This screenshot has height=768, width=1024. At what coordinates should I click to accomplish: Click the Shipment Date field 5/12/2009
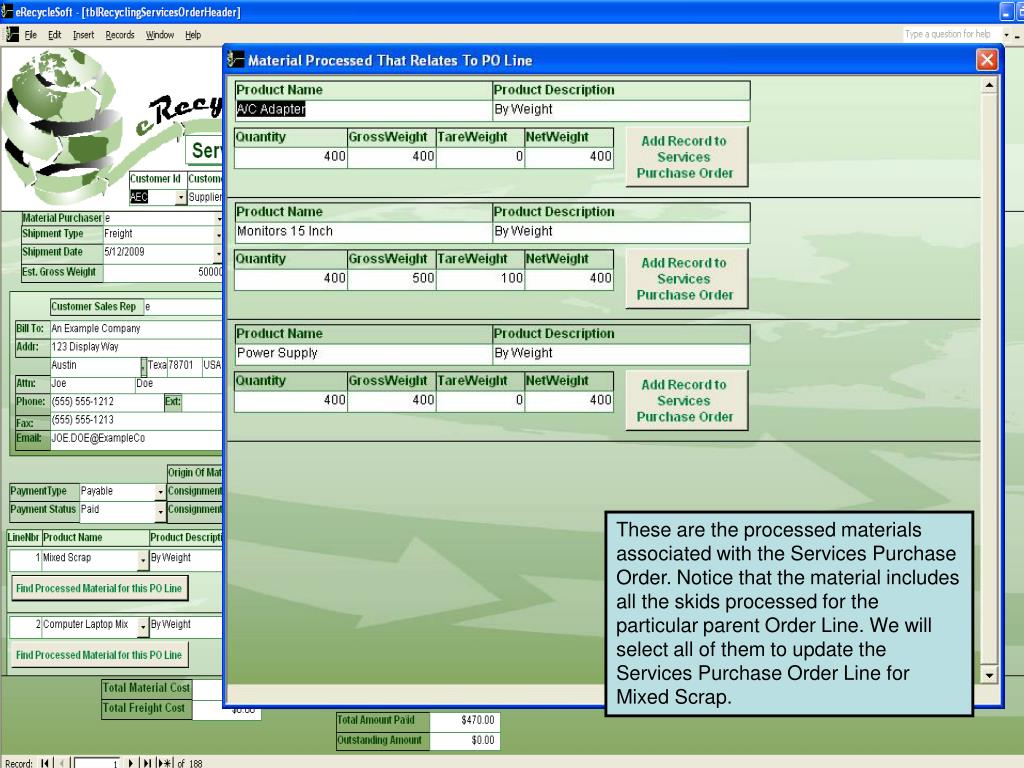point(159,252)
